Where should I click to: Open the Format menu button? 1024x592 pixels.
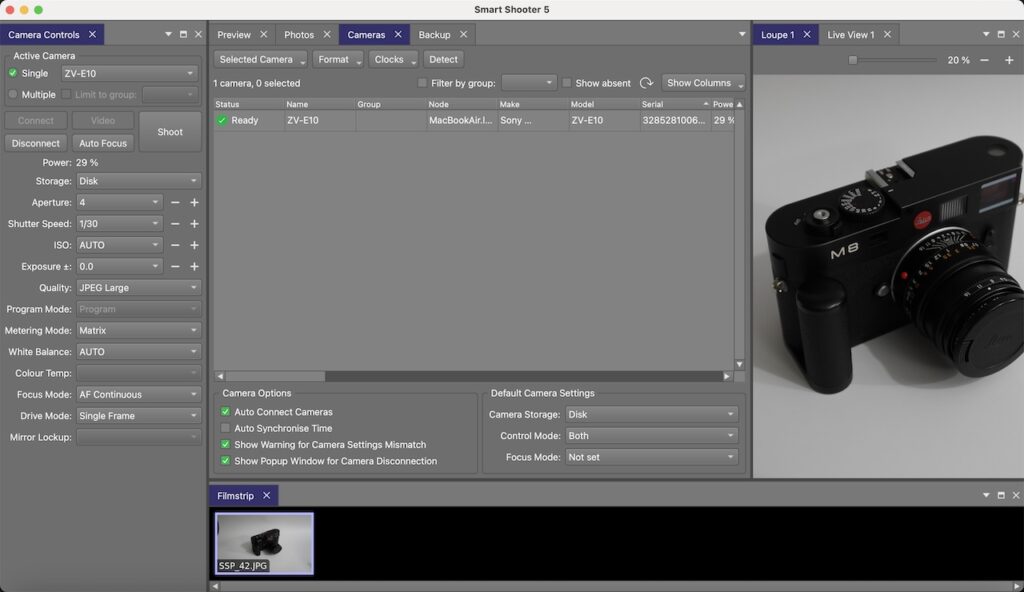click(338, 59)
